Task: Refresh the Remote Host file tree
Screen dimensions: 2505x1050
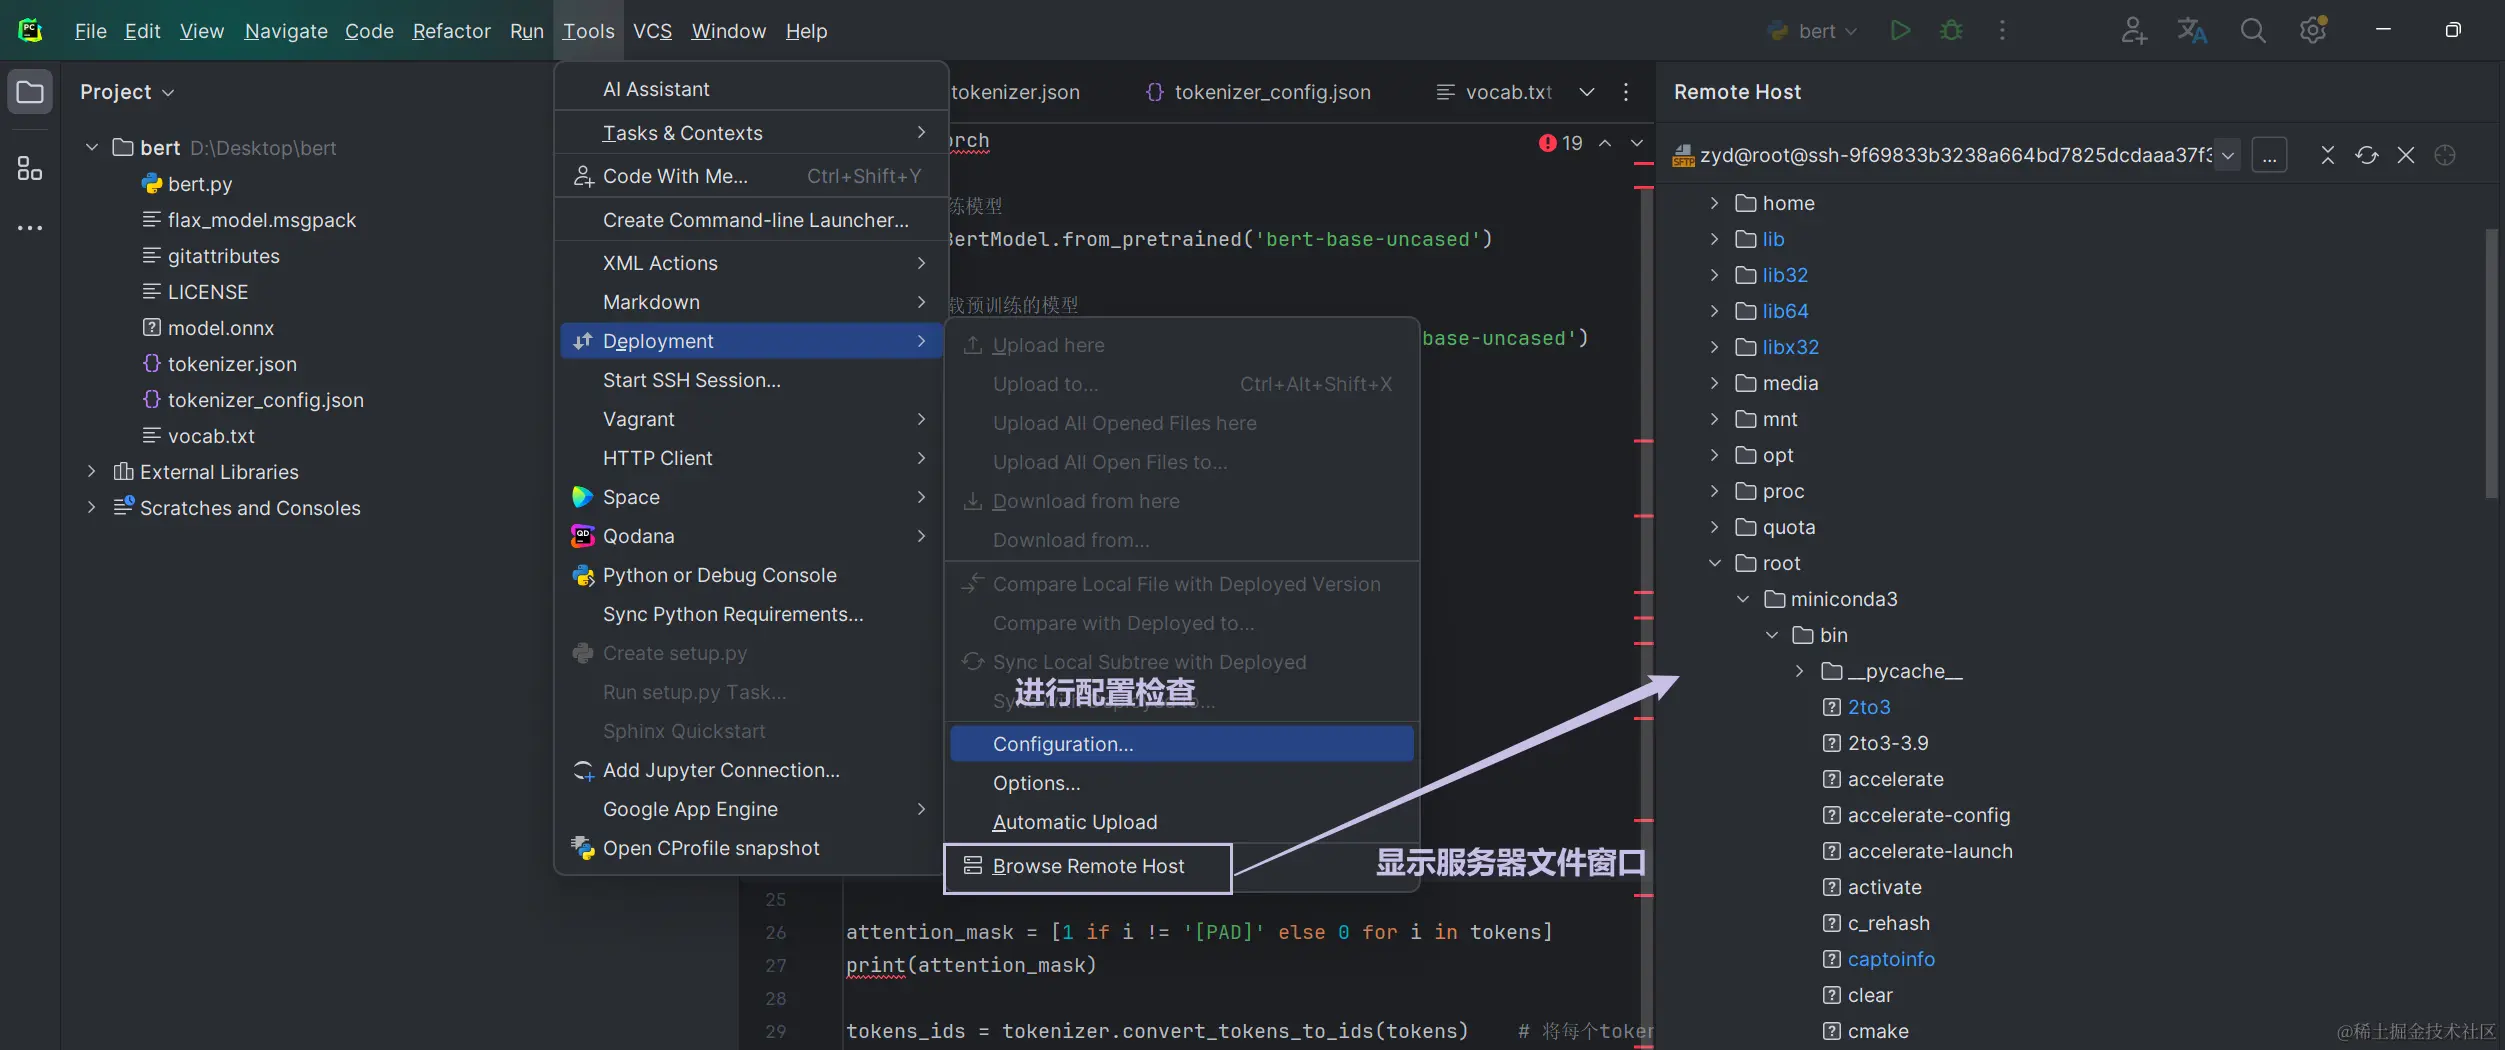Action: (x=2367, y=155)
